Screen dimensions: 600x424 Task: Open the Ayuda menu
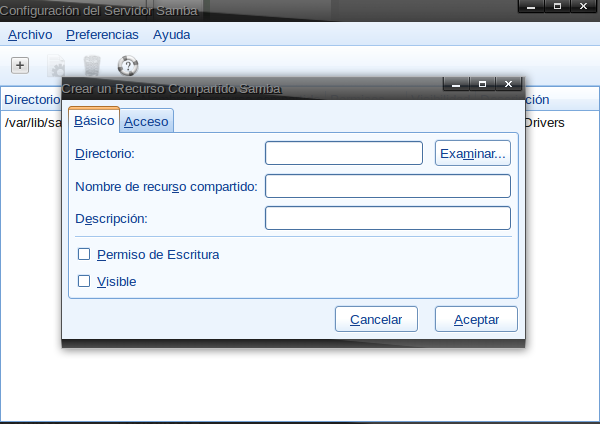(171, 35)
